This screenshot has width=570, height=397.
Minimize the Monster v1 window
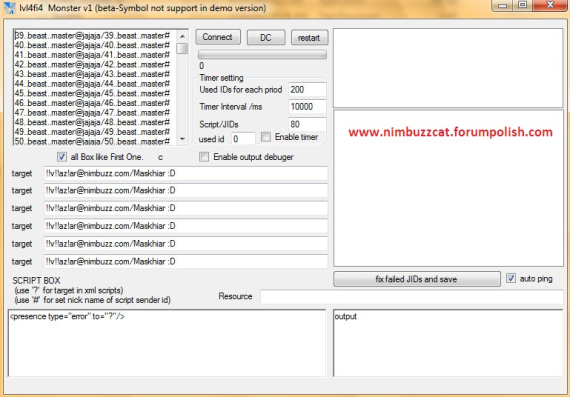[503, 5]
